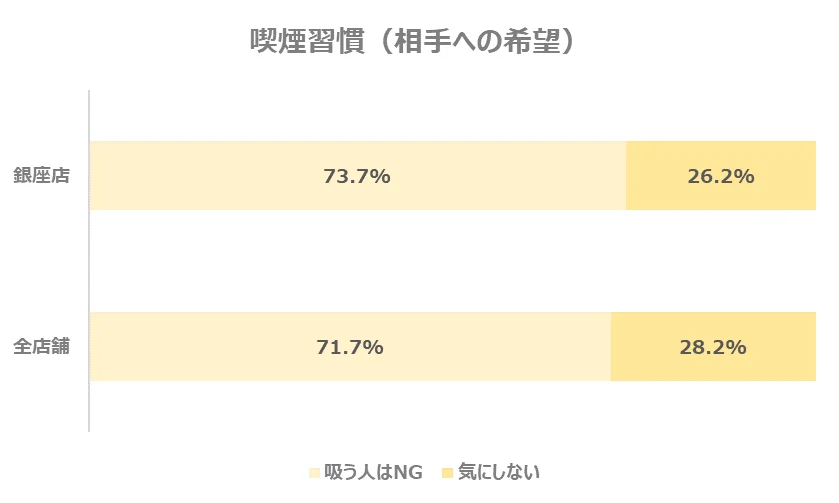The height and width of the screenshot is (503, 839).
Task: Click 銀座店 light bar left of 73.7%
Action: pos(200,176)
